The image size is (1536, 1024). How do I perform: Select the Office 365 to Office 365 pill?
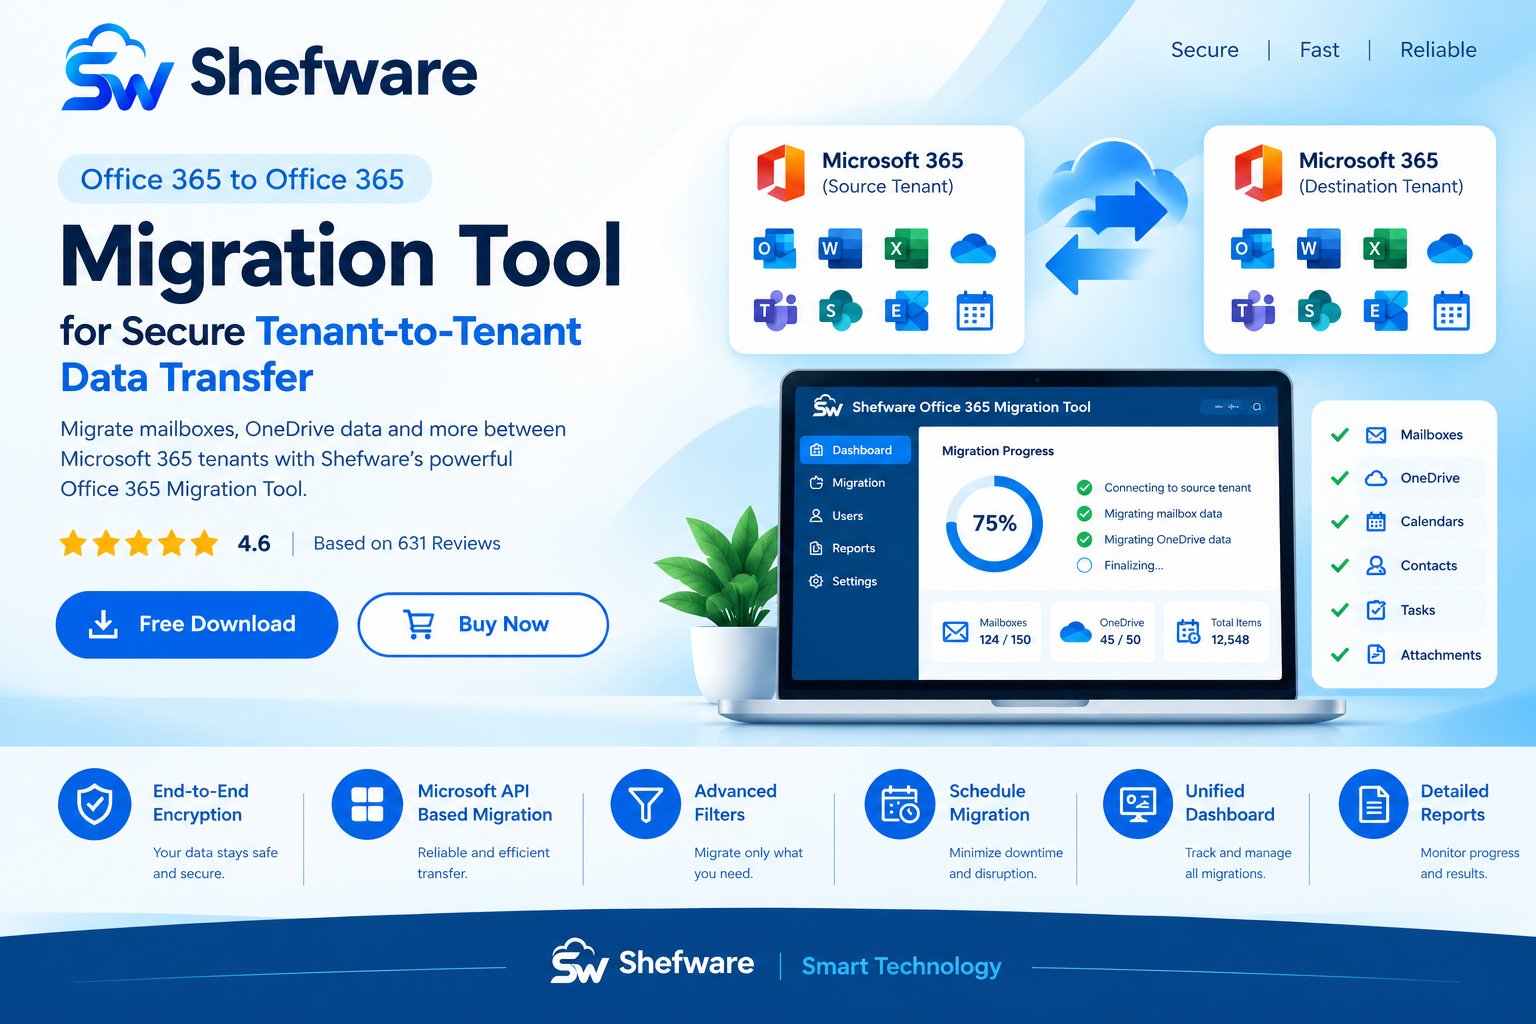pyautogui.click(x=244, y=179)
